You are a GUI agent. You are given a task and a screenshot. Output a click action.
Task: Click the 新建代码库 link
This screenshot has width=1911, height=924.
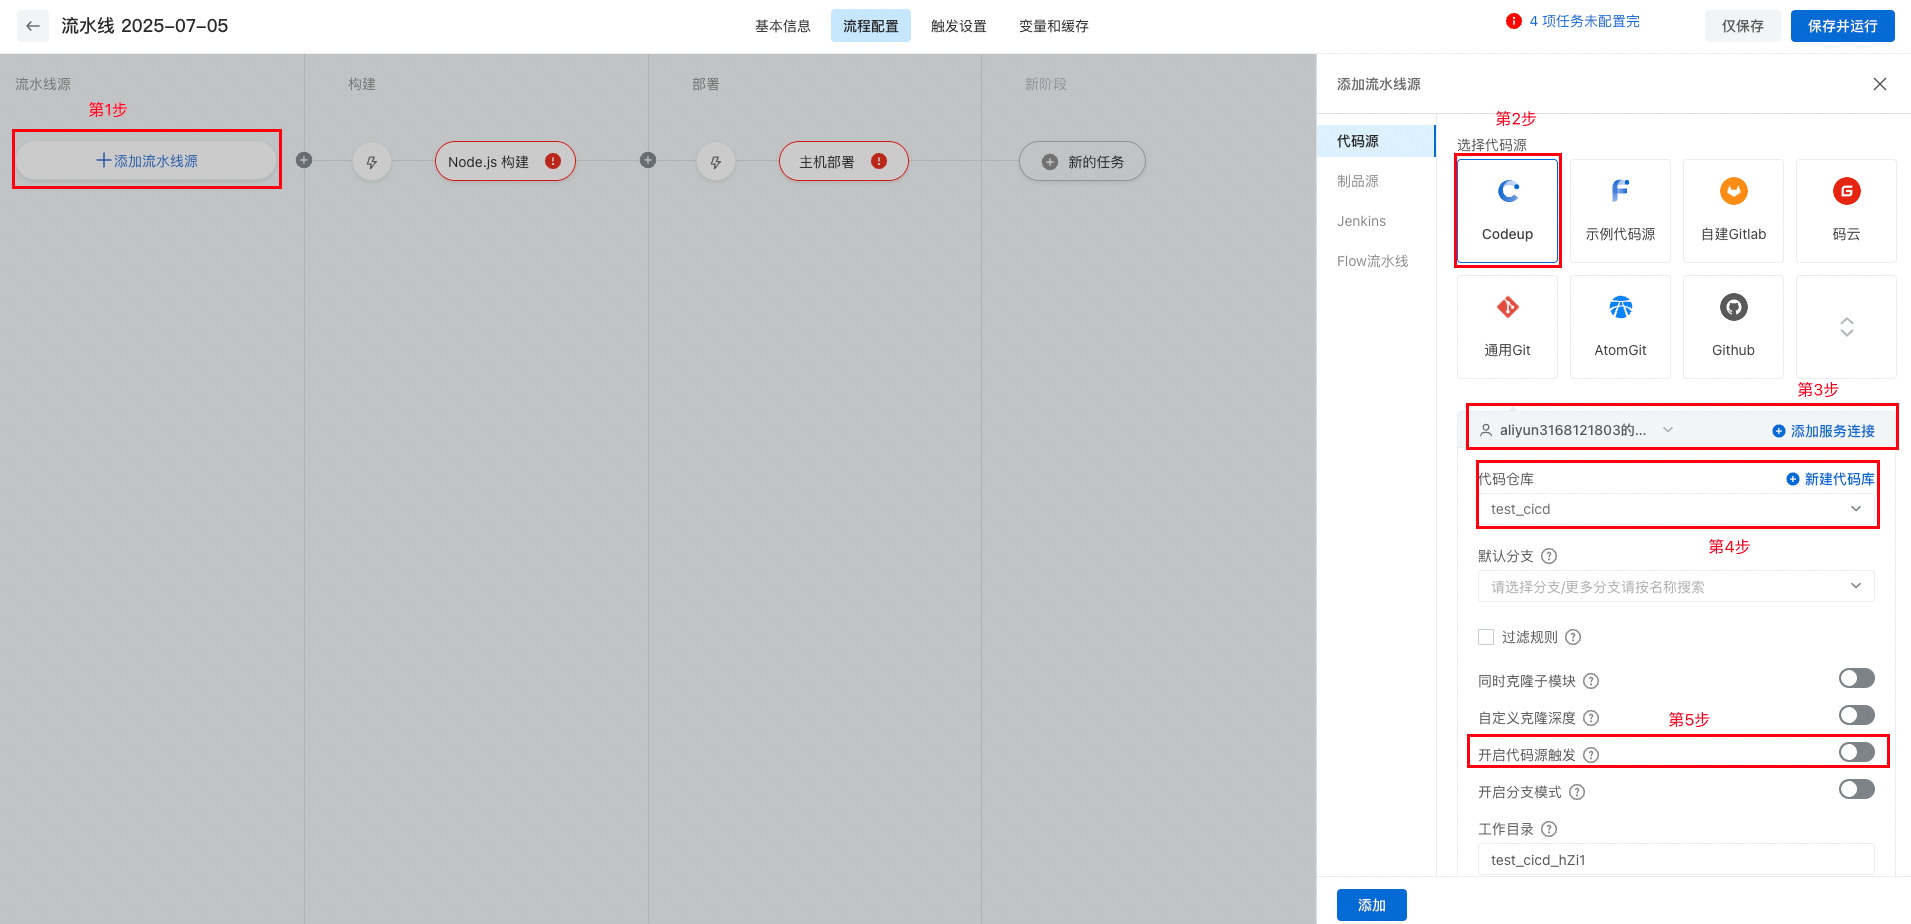coord(1830,479)
